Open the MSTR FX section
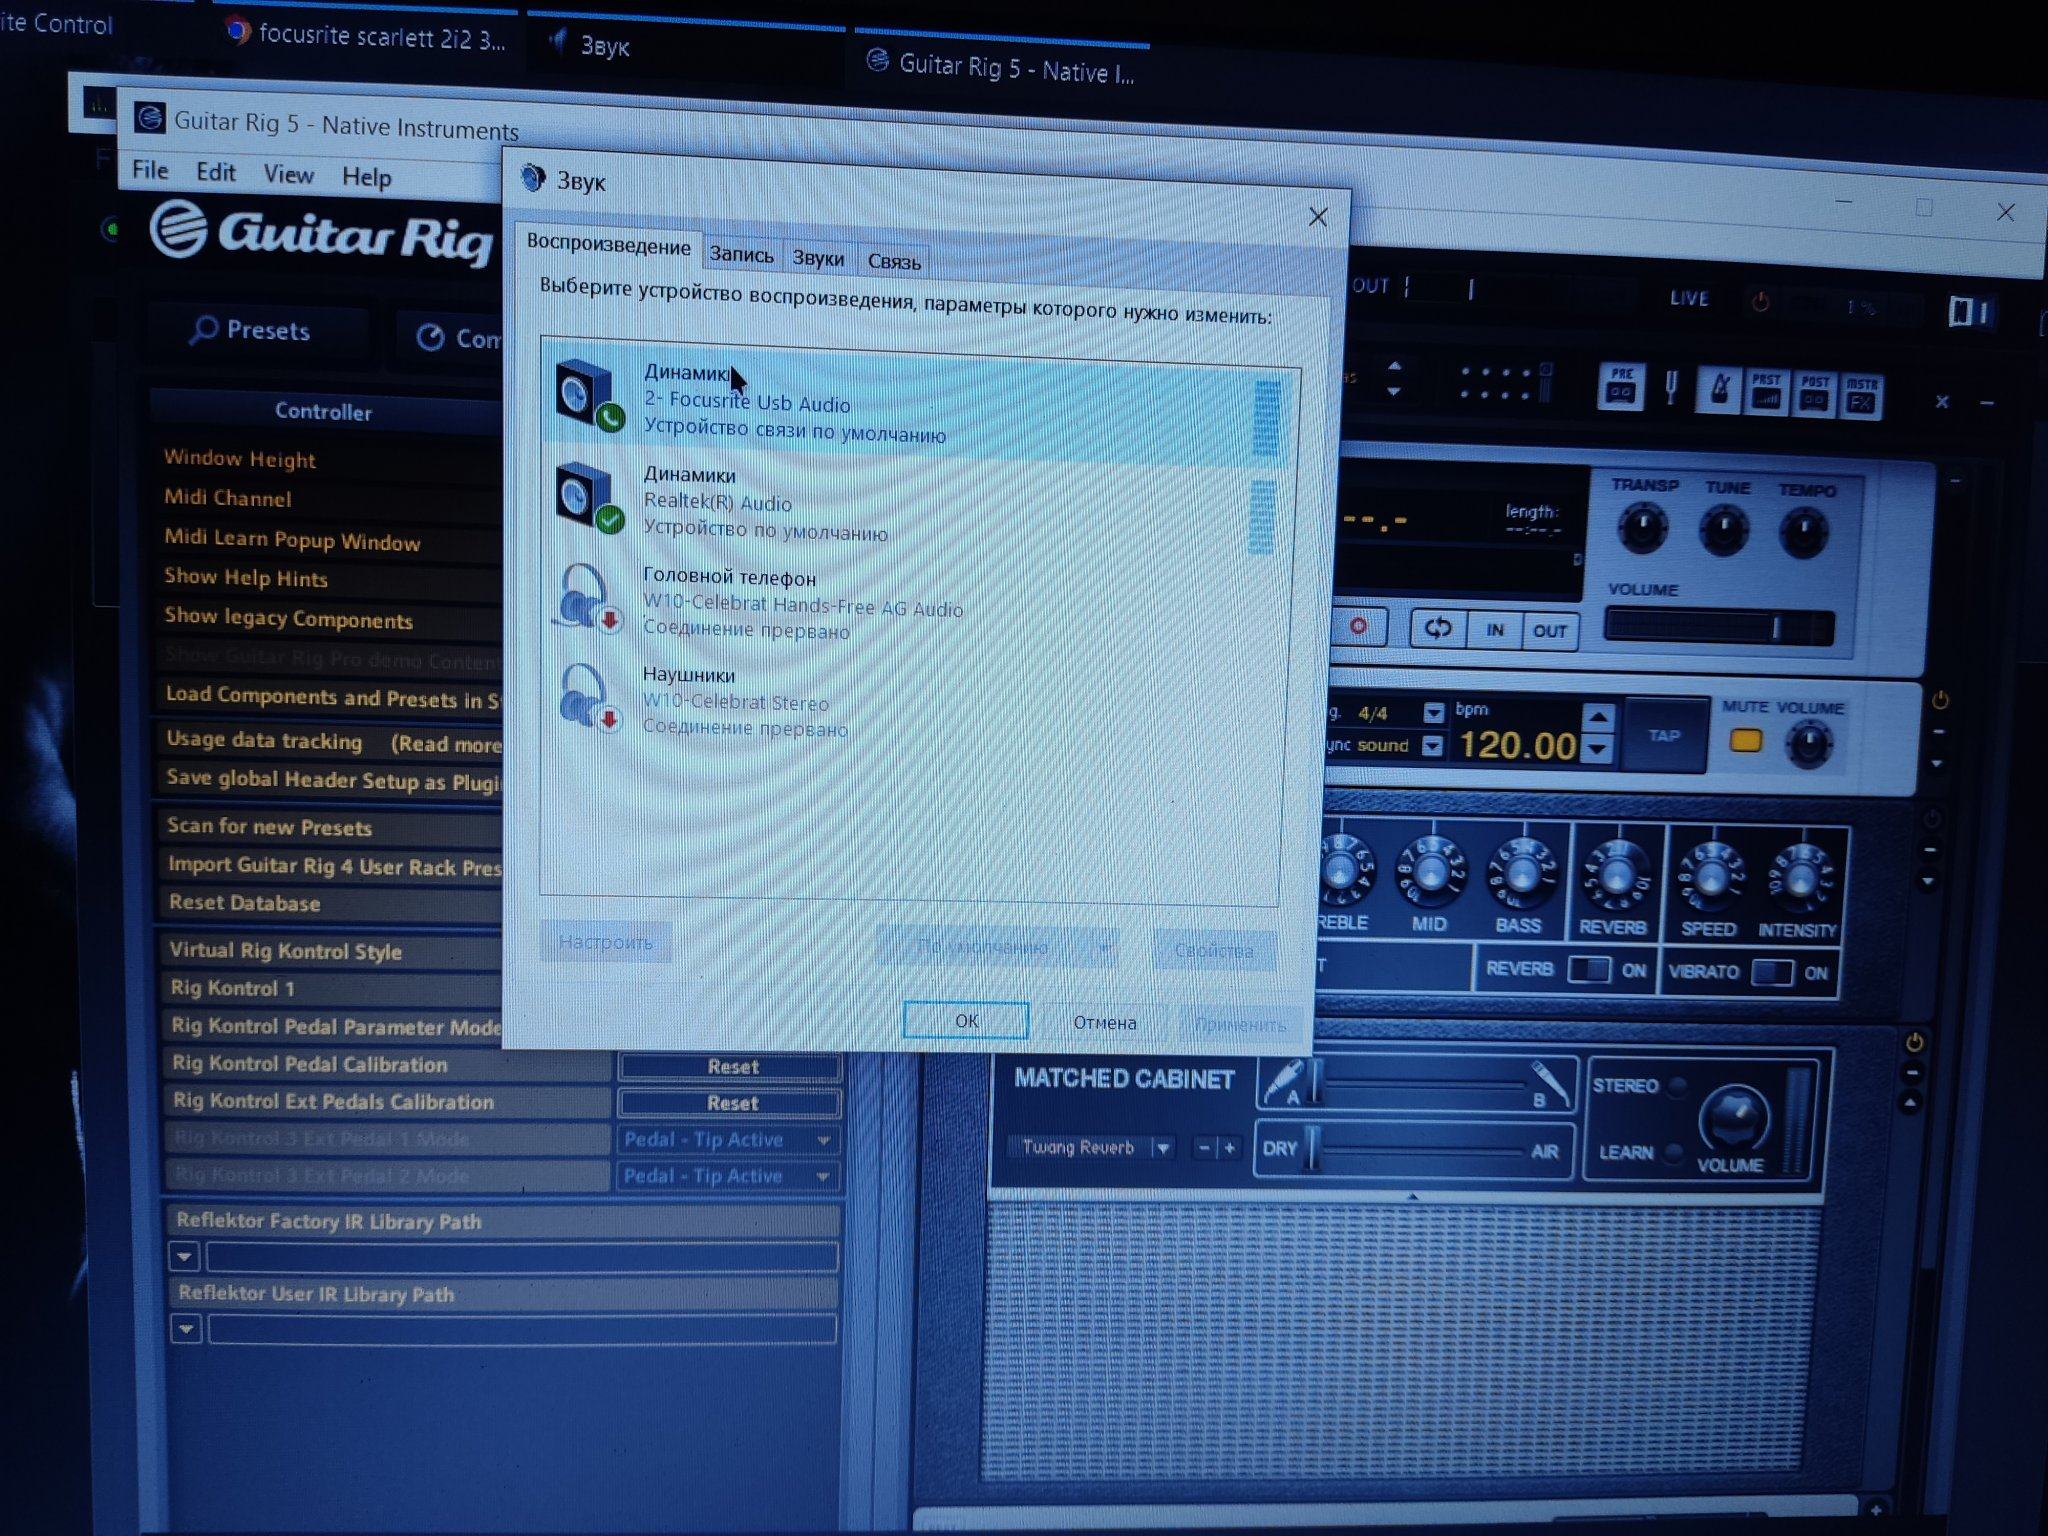This screenshot has height=1536, width=2048. (1861, 396)
